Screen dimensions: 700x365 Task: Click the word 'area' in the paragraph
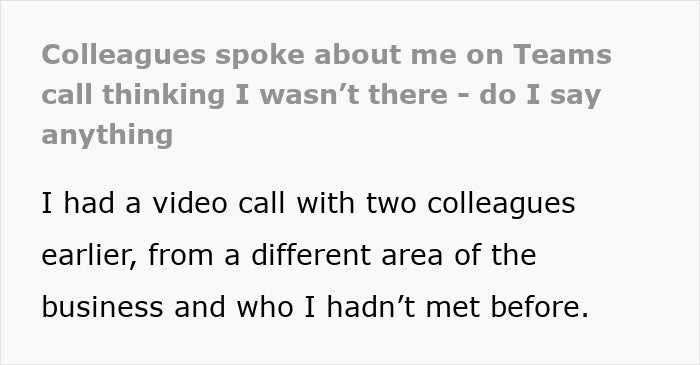coord(412,257)
